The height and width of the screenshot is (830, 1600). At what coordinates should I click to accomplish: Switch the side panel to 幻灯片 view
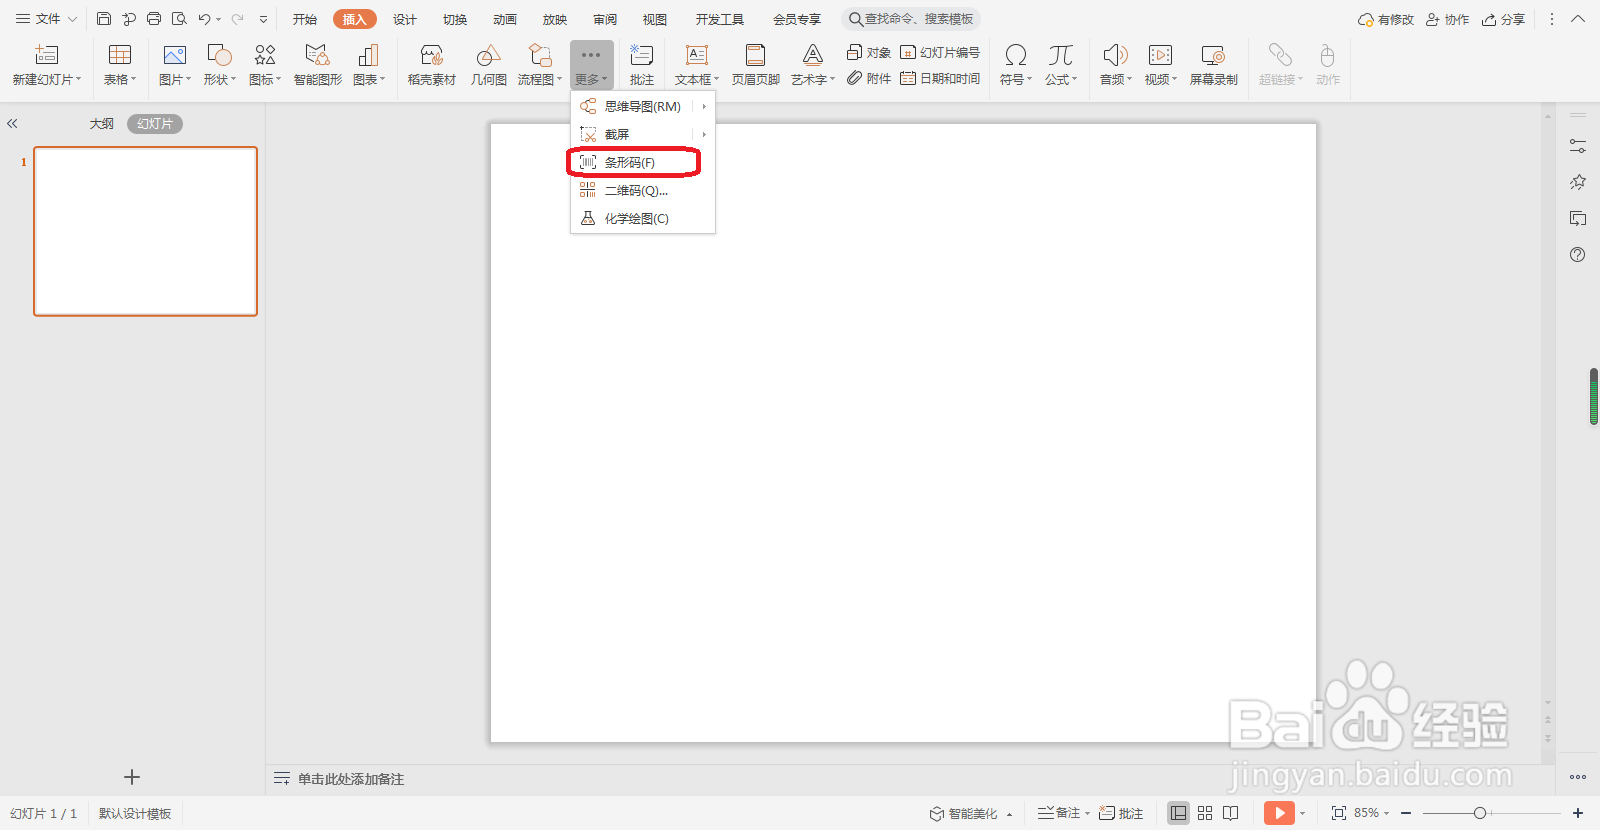pos(155,124)
